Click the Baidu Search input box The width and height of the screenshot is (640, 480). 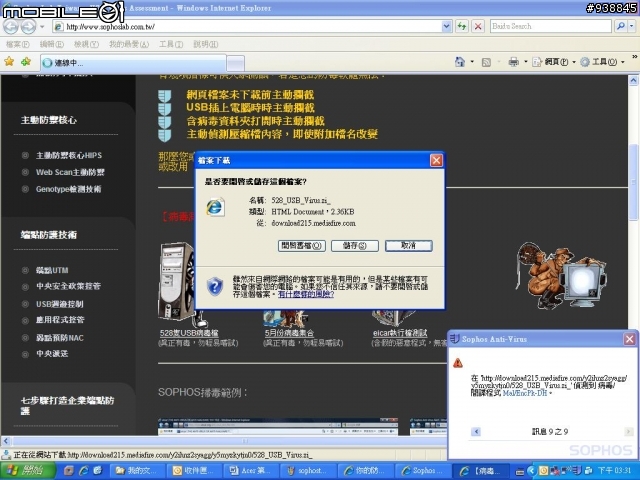pyautogui.click(x=551, y=26)
